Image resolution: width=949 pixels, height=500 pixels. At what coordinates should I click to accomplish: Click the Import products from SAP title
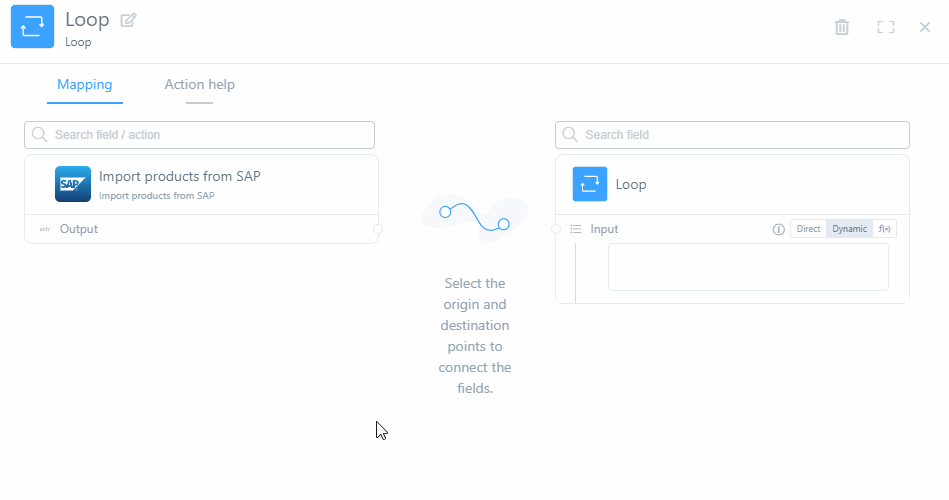click(x=180, y=177)
